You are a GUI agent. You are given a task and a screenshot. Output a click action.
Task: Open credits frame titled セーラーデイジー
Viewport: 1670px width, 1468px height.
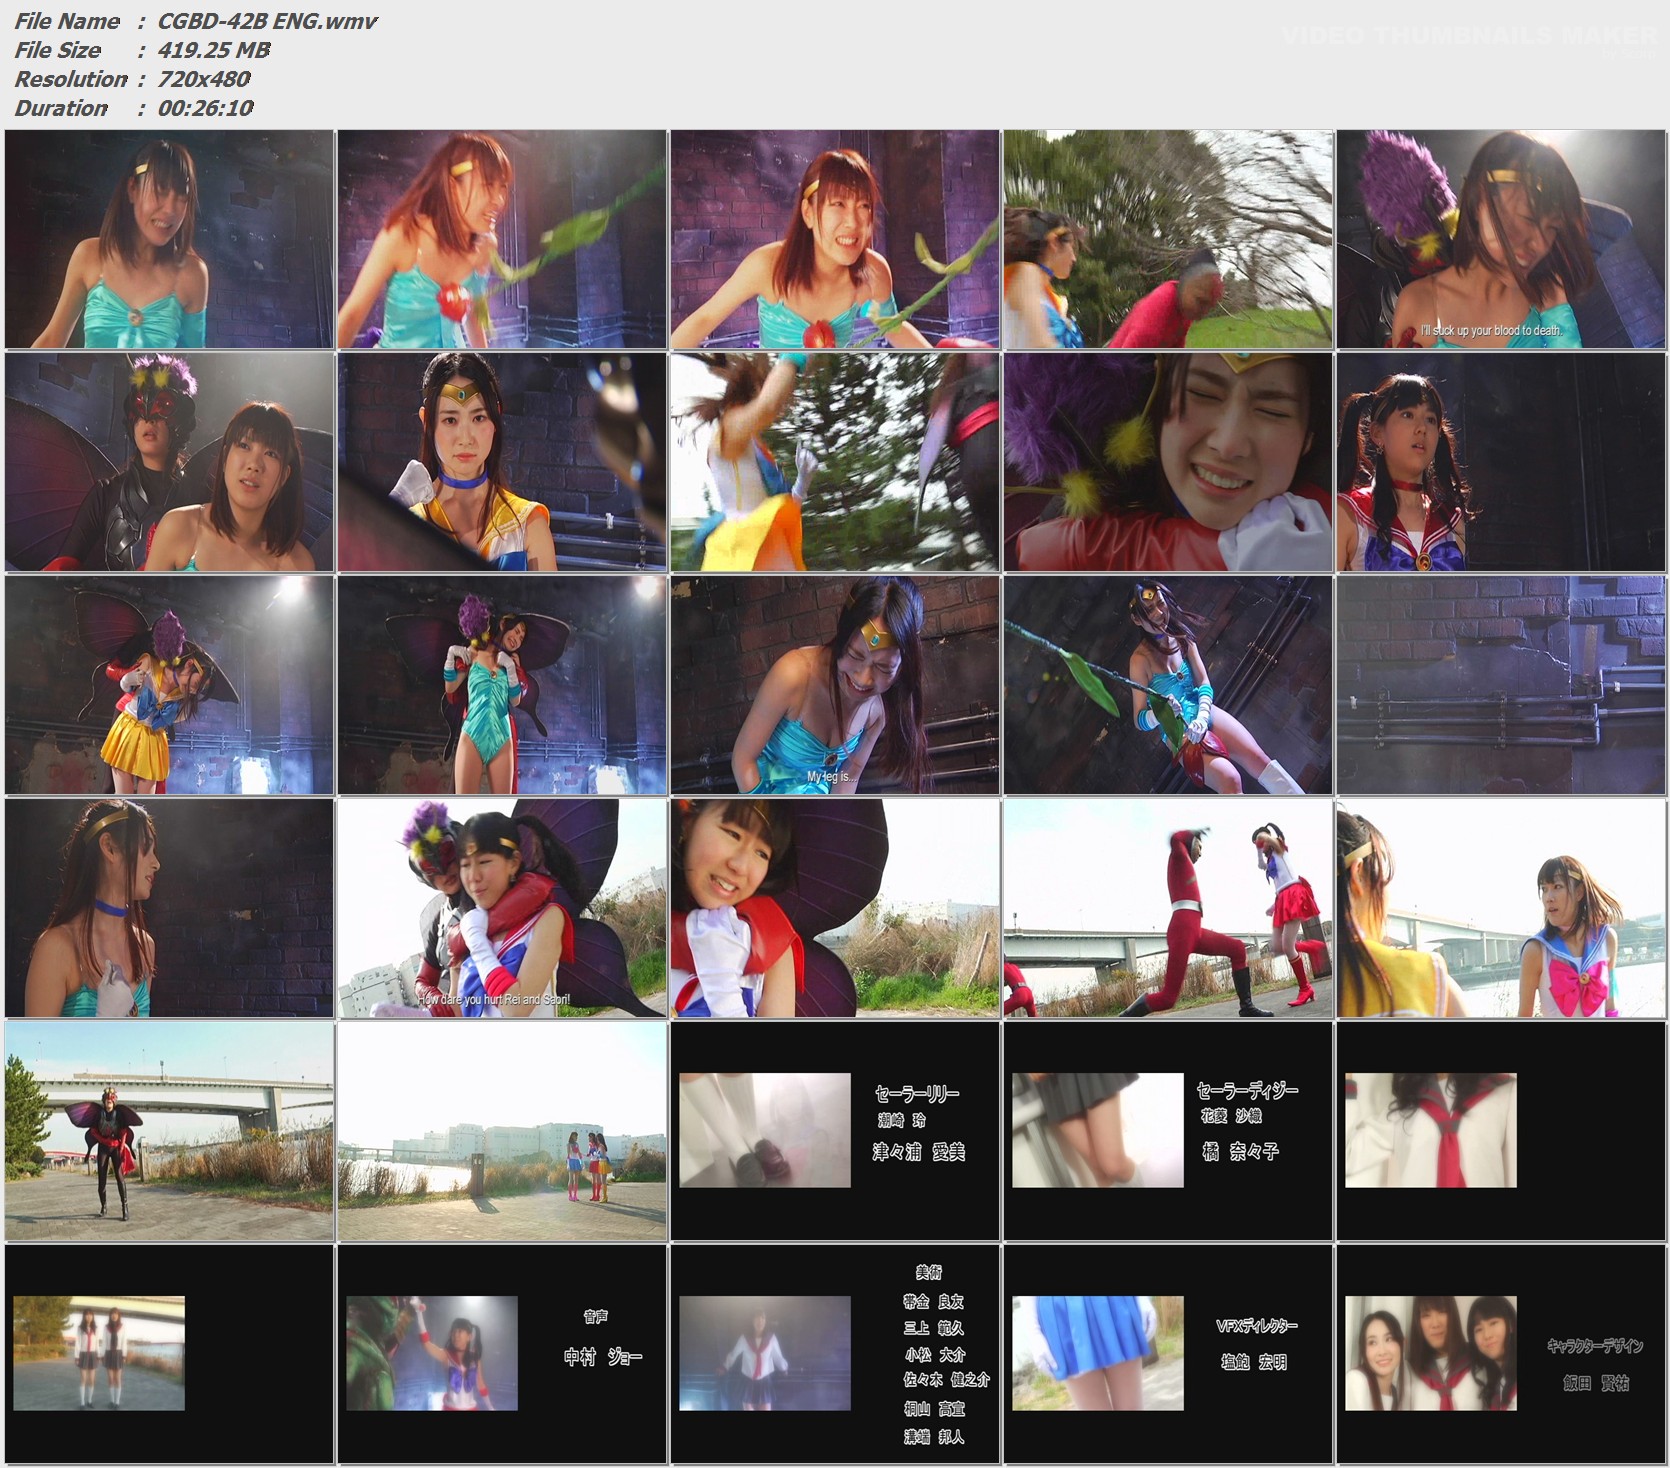[1168, 1131]
